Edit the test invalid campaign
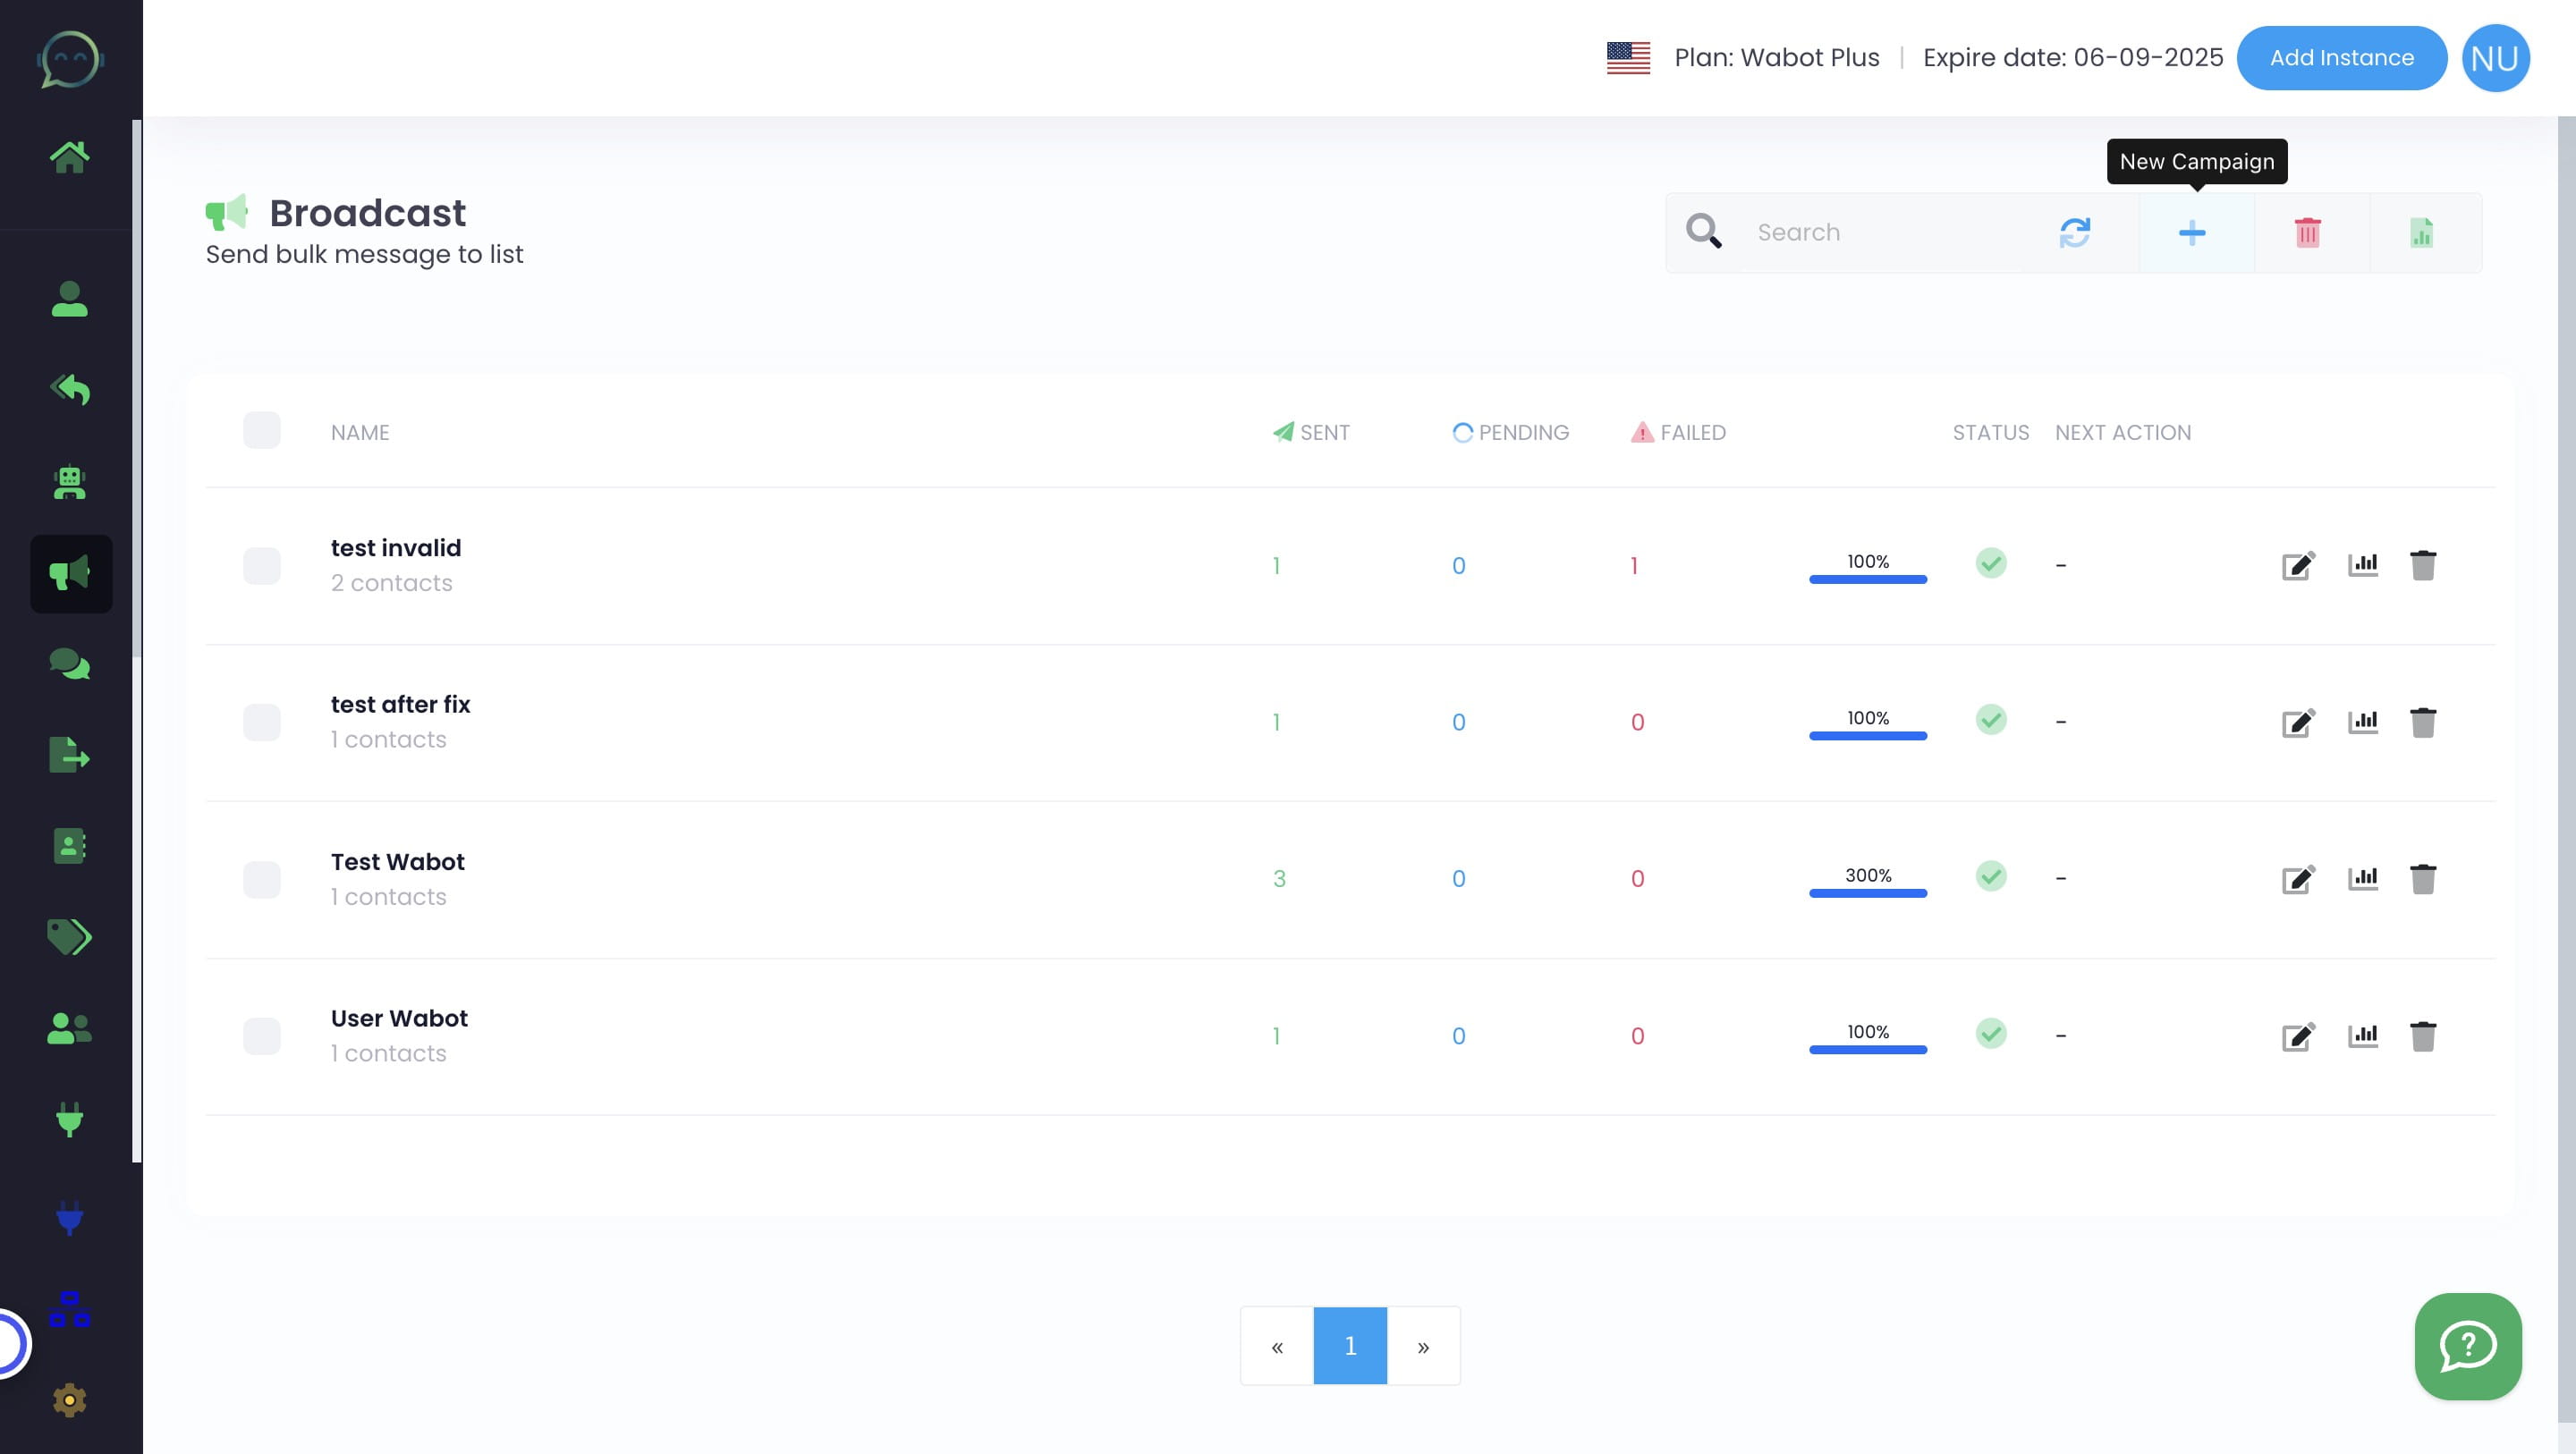This screenshot has height=1454, width=2576. tap(2298, 565)
